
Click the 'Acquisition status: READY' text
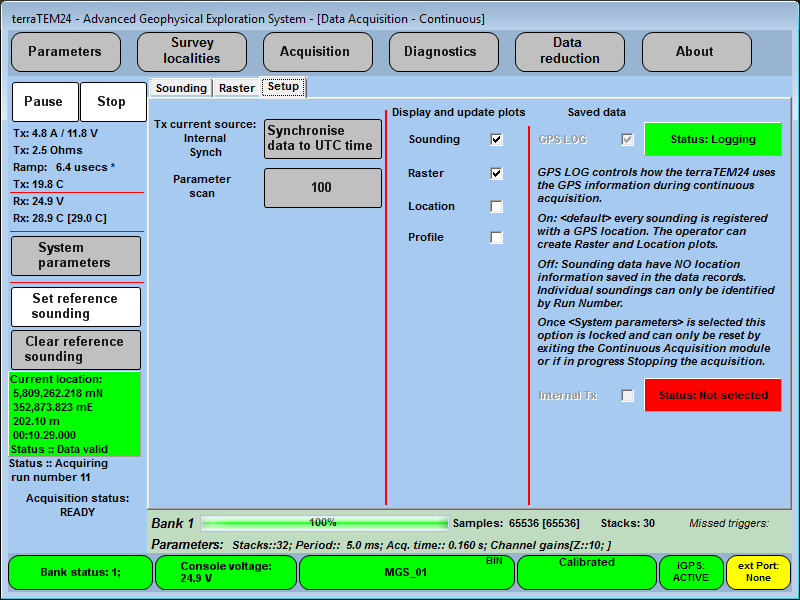(x=78, y=505)
